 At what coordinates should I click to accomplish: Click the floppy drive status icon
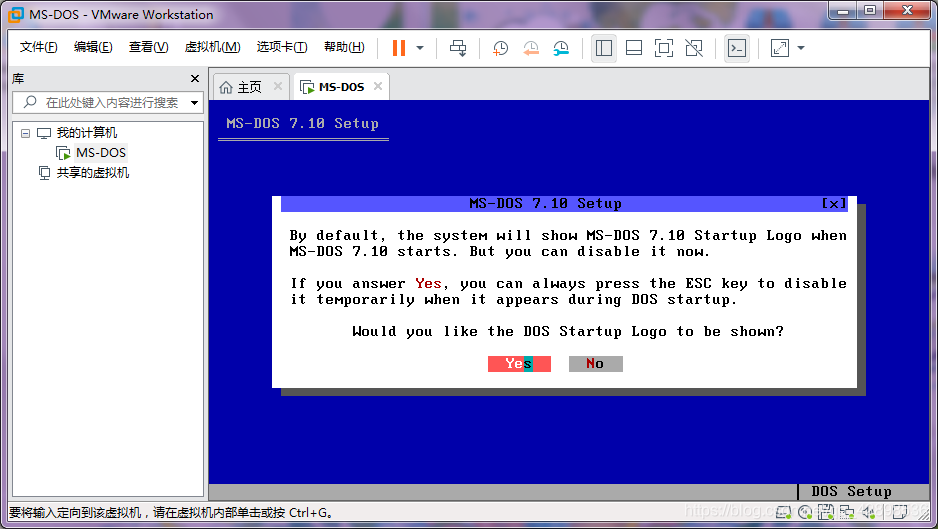click(826, 512)
